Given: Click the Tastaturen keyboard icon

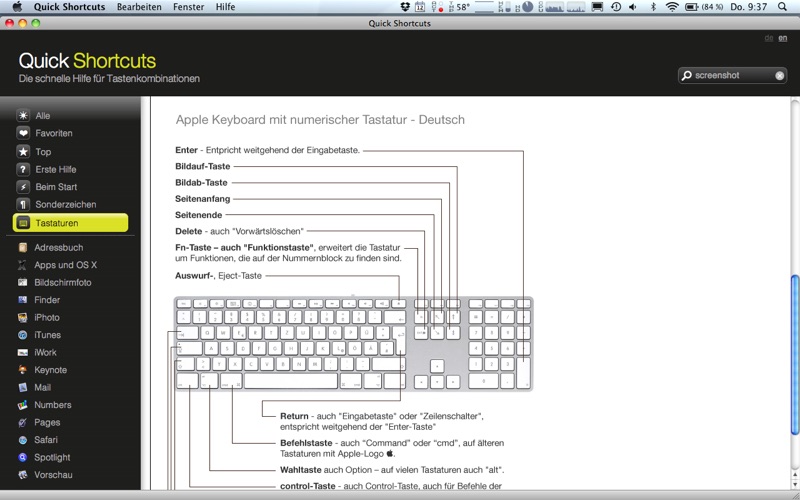Looking at the screenshot, I should tap(23, 223).
